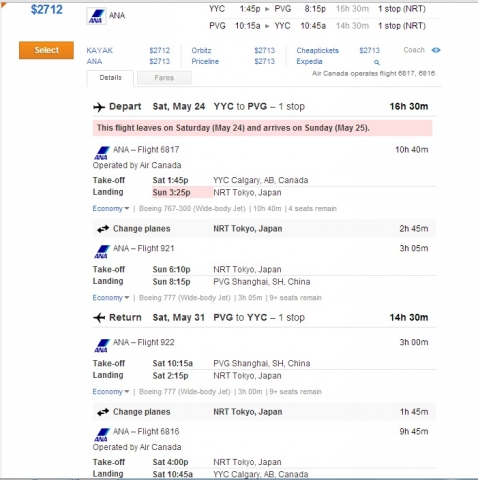478x480 pixels.
Task: Click the ANA airline logo beside the price
Action: coord(96,16)
